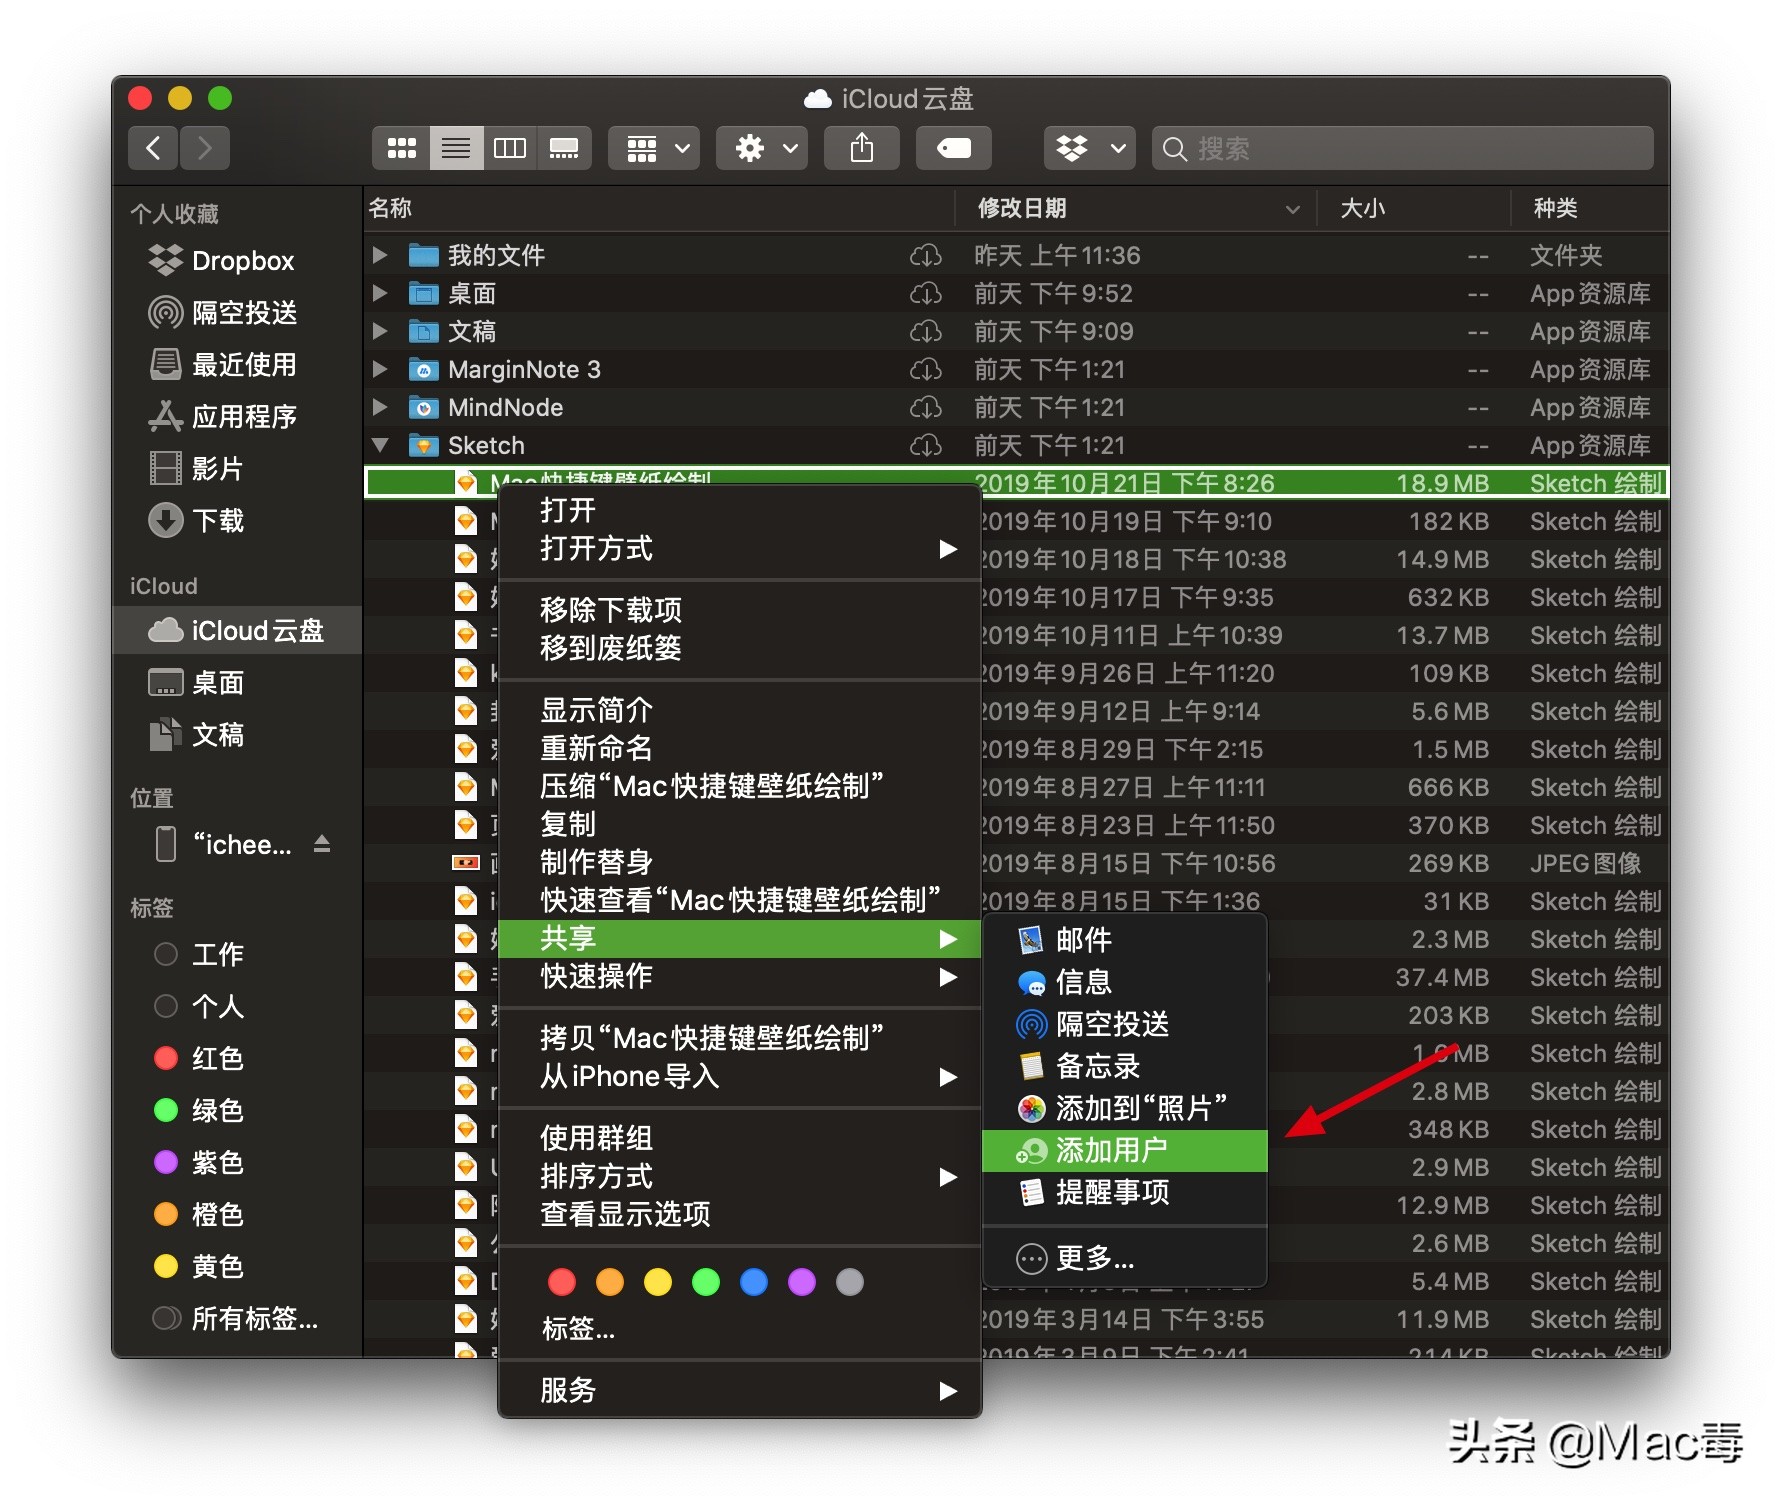Eject the "ichee..." device
The width and height of the screenshot is (1782, 1506).
pos(322,843)
